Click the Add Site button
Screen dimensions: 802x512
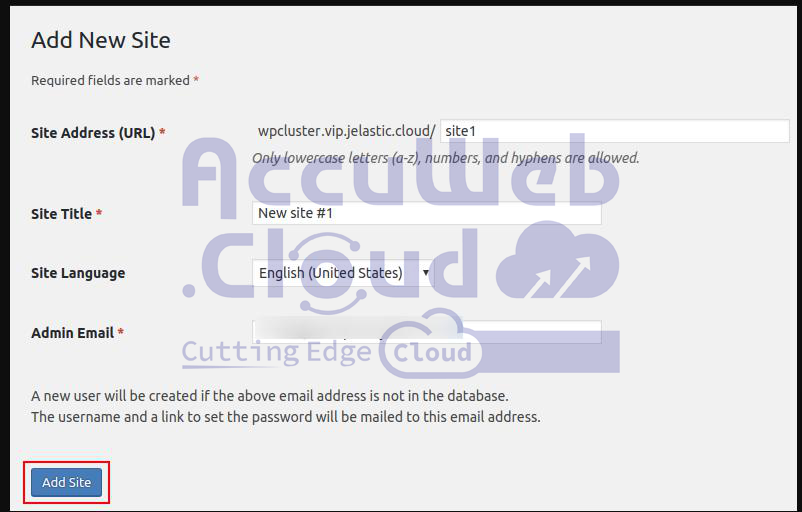pyautogui.click(x=66, y=483)
